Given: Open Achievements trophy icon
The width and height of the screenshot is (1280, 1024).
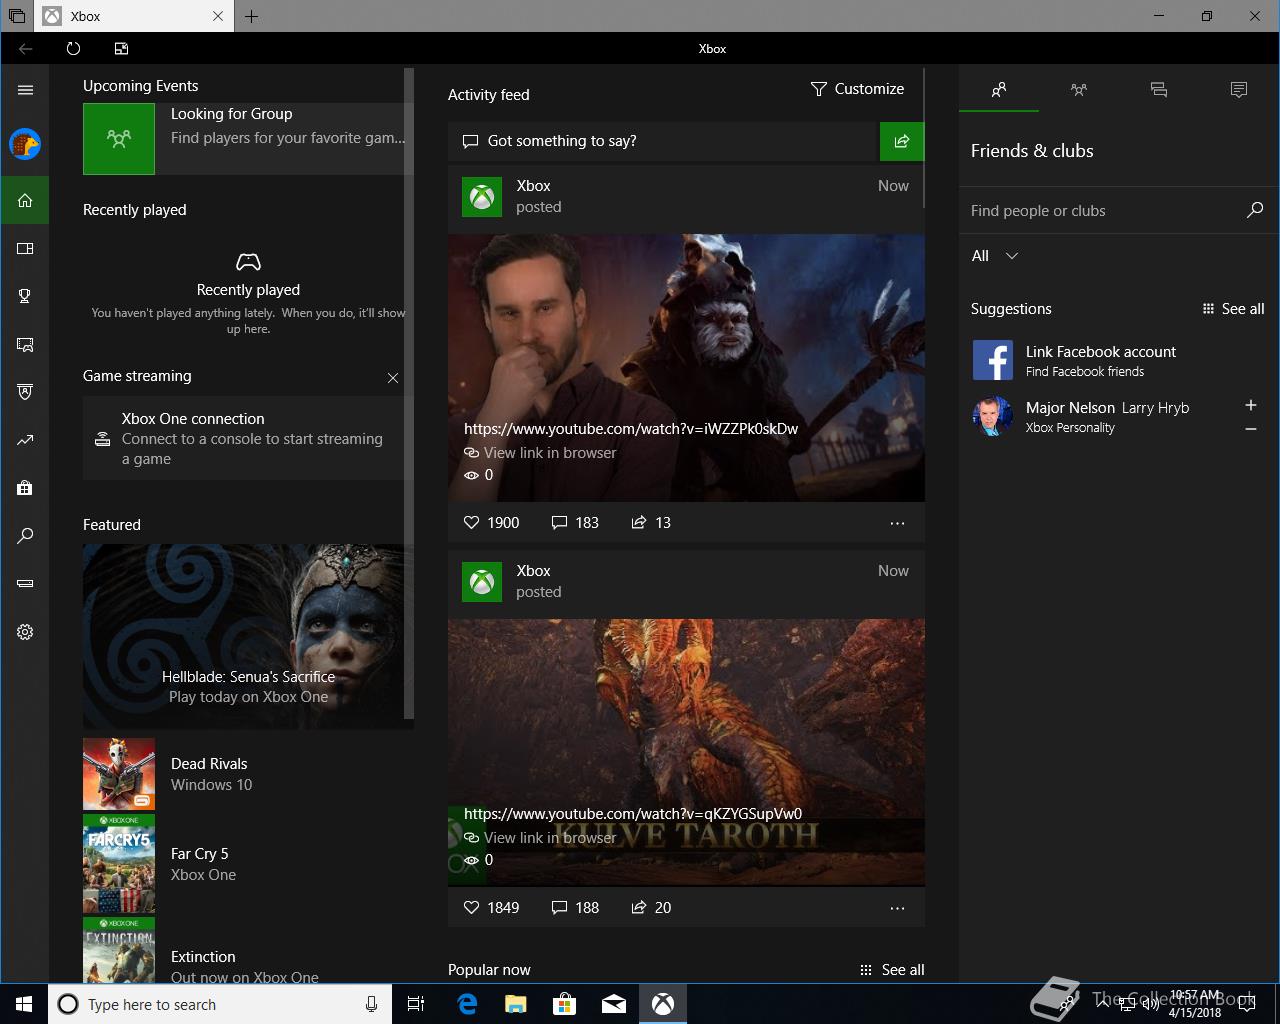Looking at the screenshot, I should tap(25, 296).
